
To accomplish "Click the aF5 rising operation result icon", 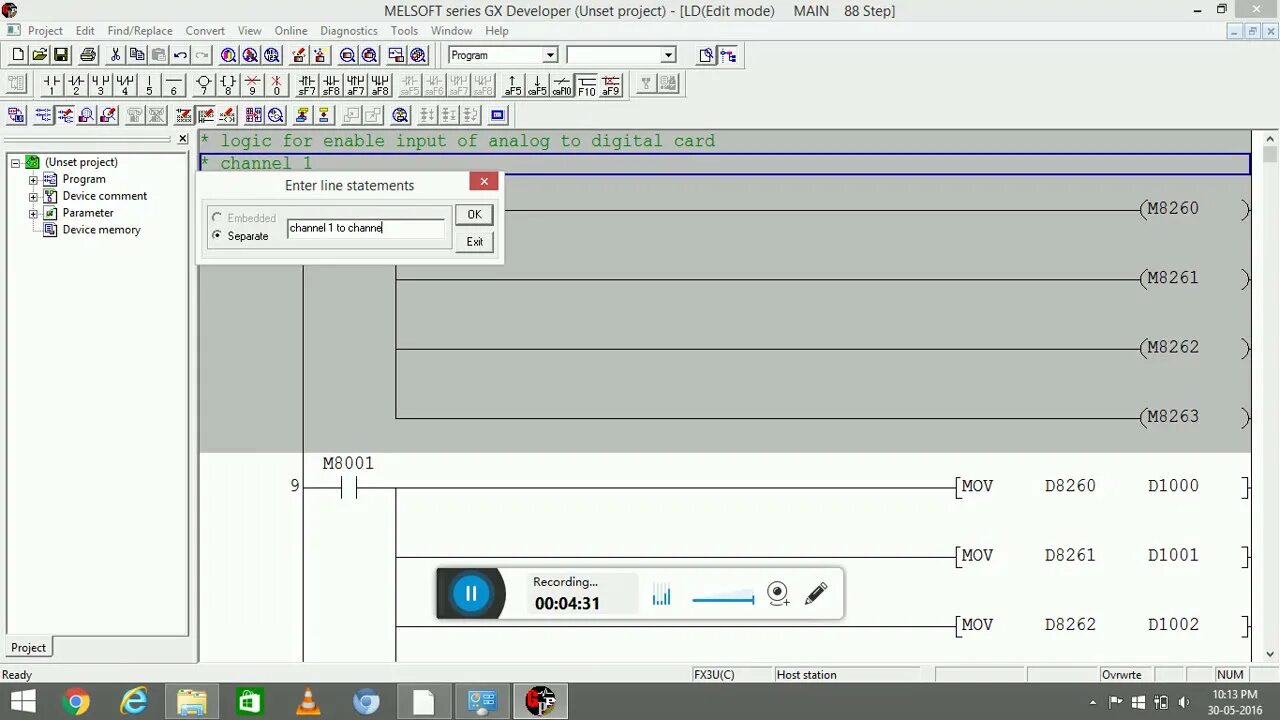I will click(513, 85).
